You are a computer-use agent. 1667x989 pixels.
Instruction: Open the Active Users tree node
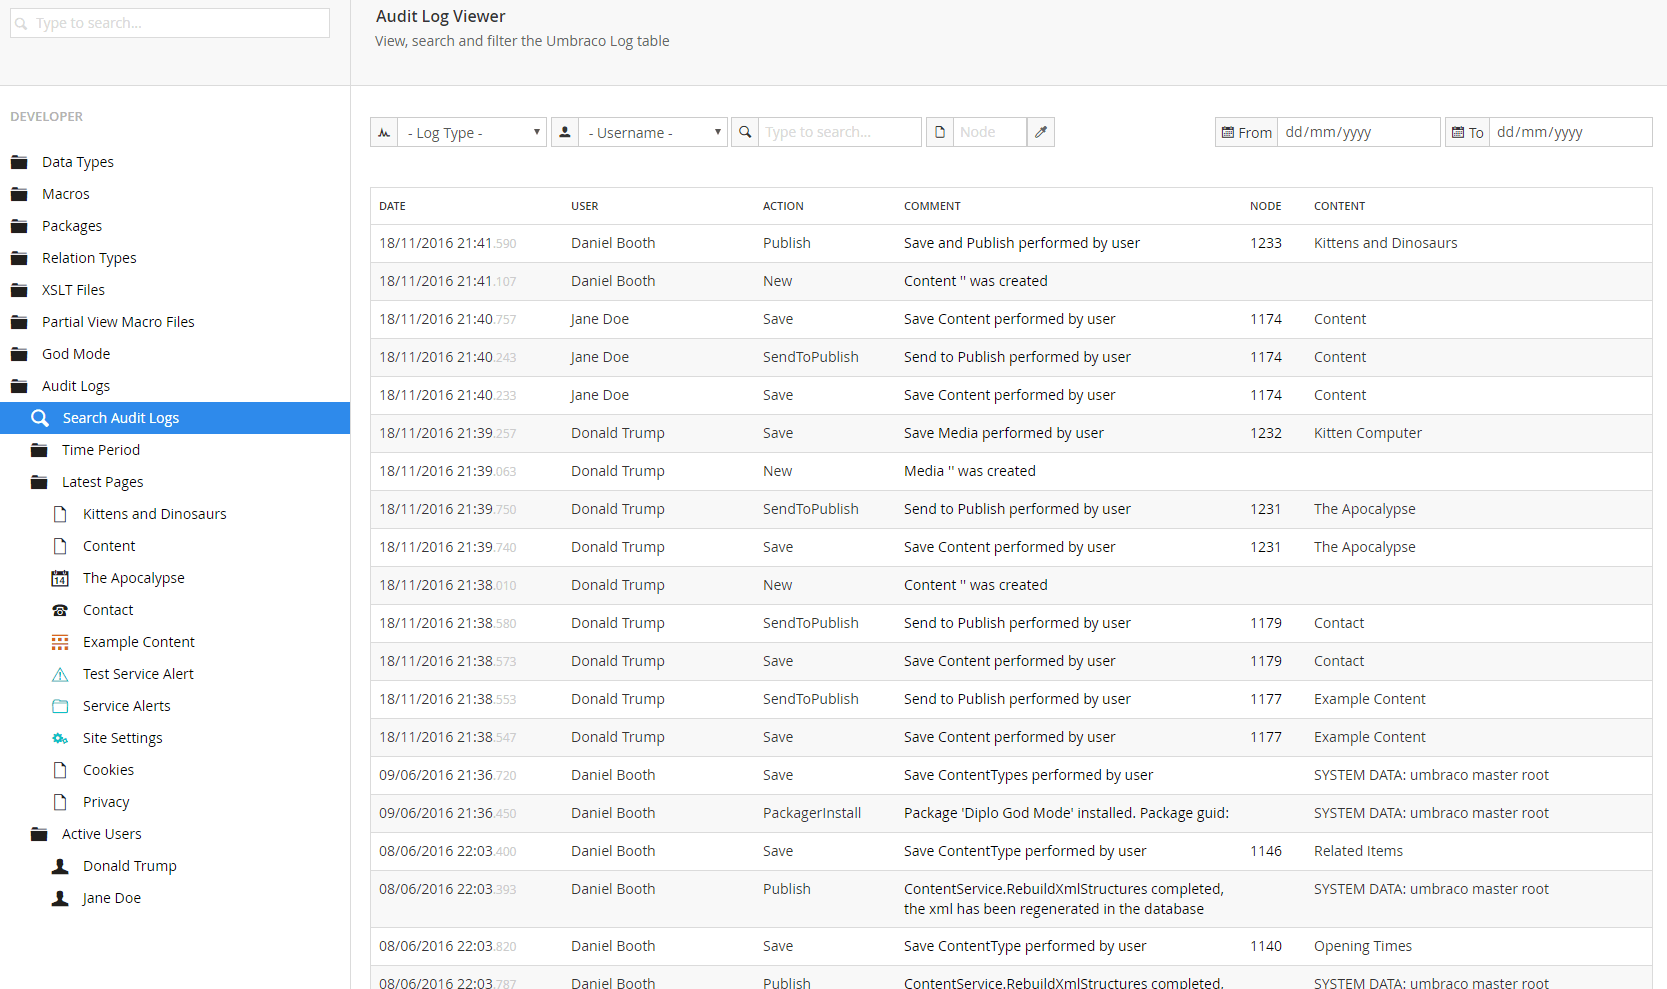click(x=102, y=834)
